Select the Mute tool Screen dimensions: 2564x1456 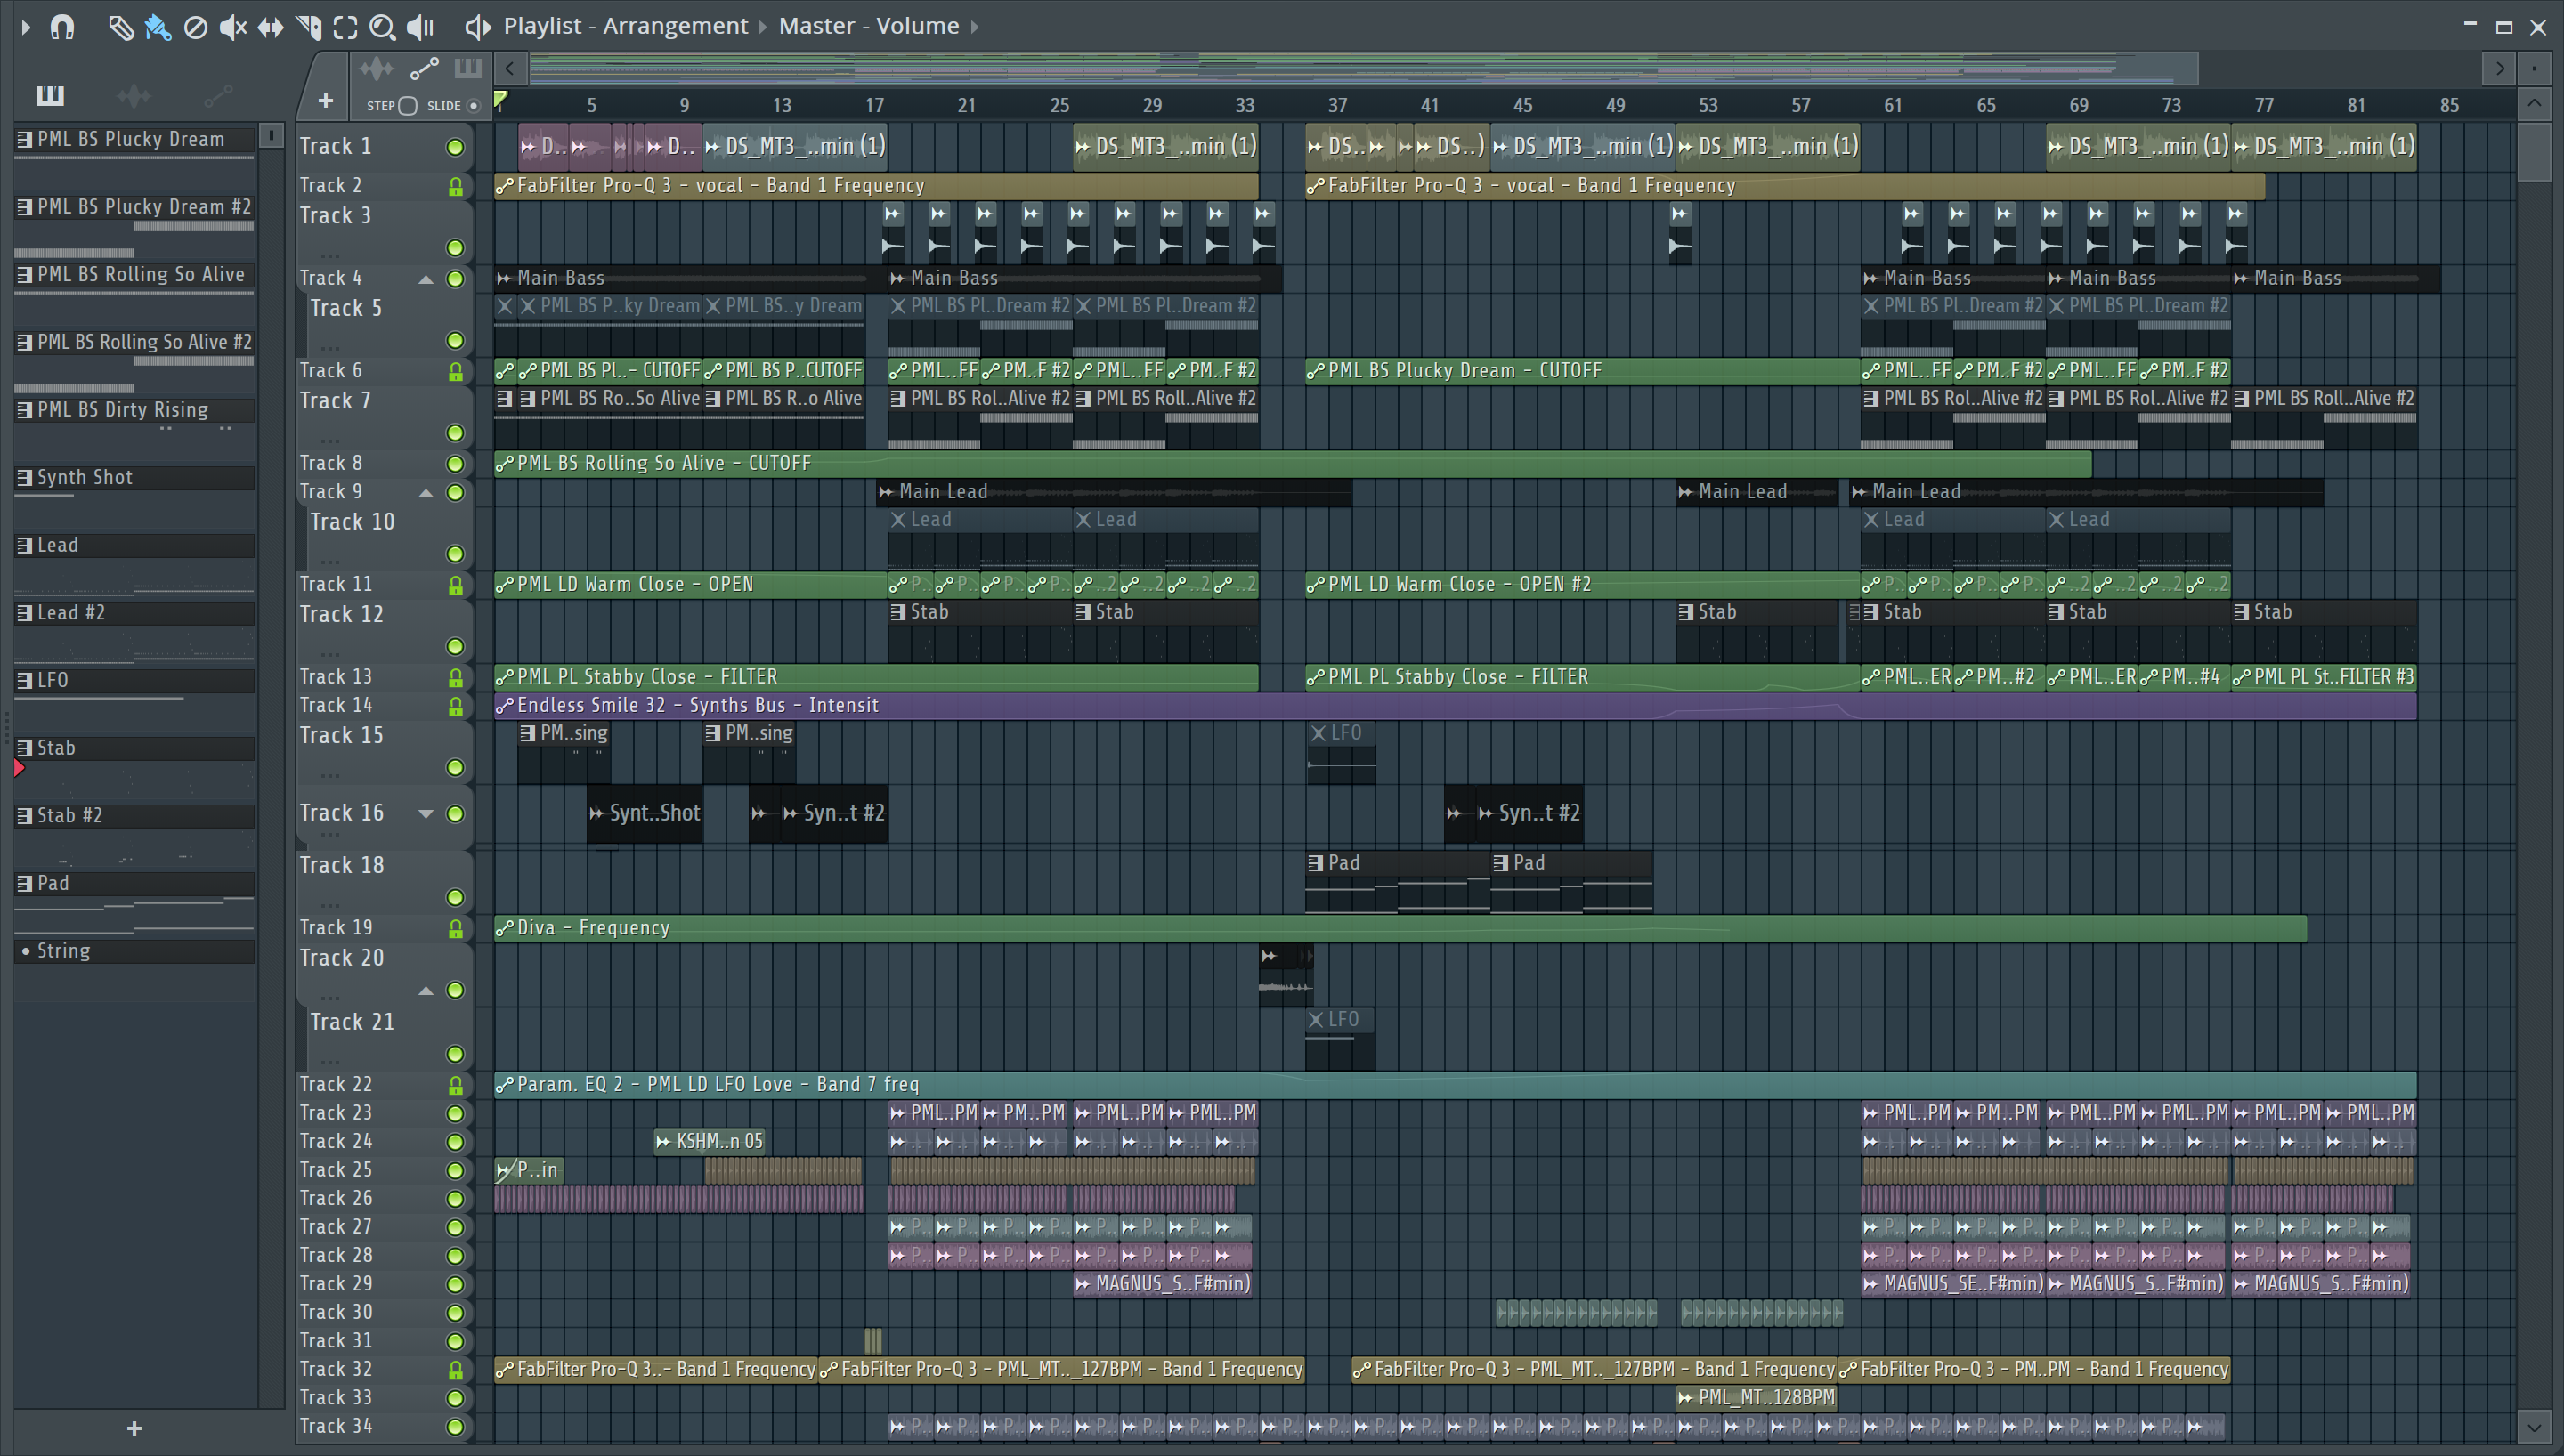coord(232,27)
